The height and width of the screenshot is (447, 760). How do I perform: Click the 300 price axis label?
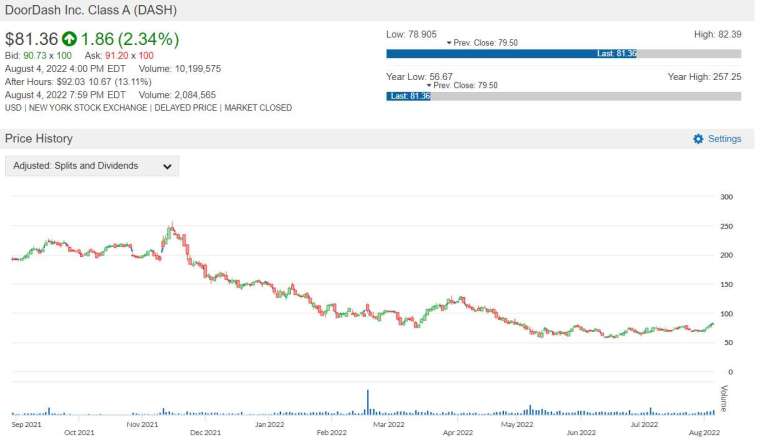tap(726, 197)
